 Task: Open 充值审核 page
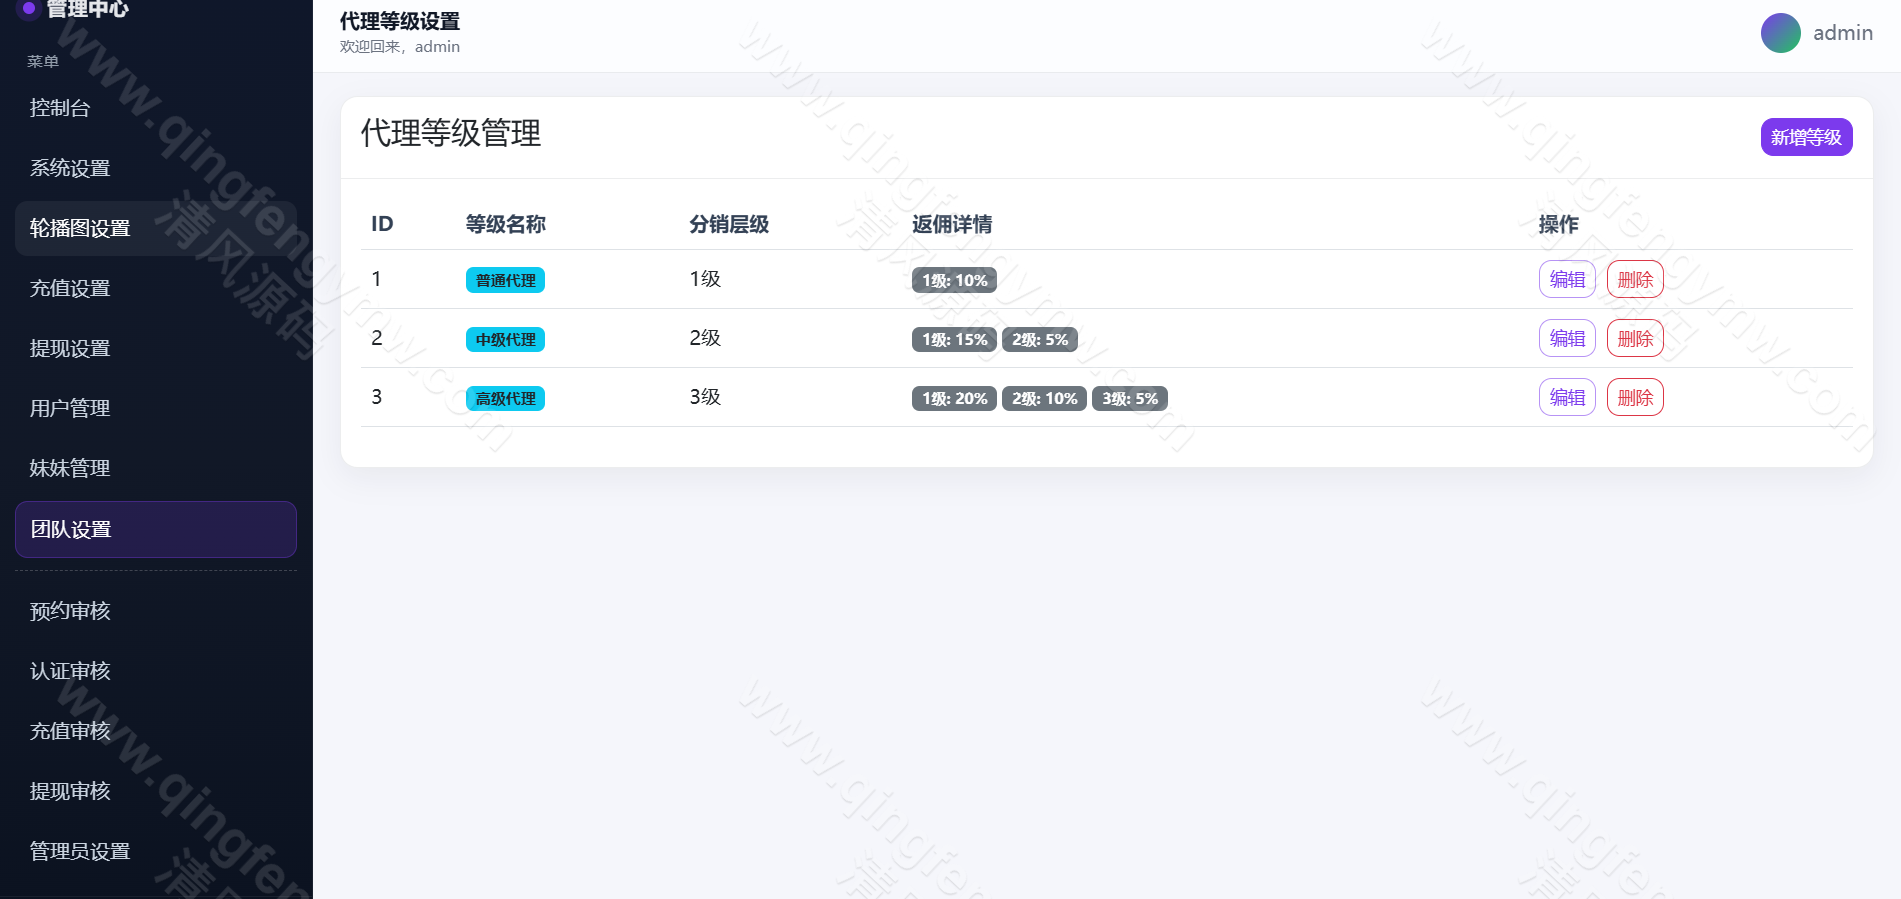click(x=156, y=731)
